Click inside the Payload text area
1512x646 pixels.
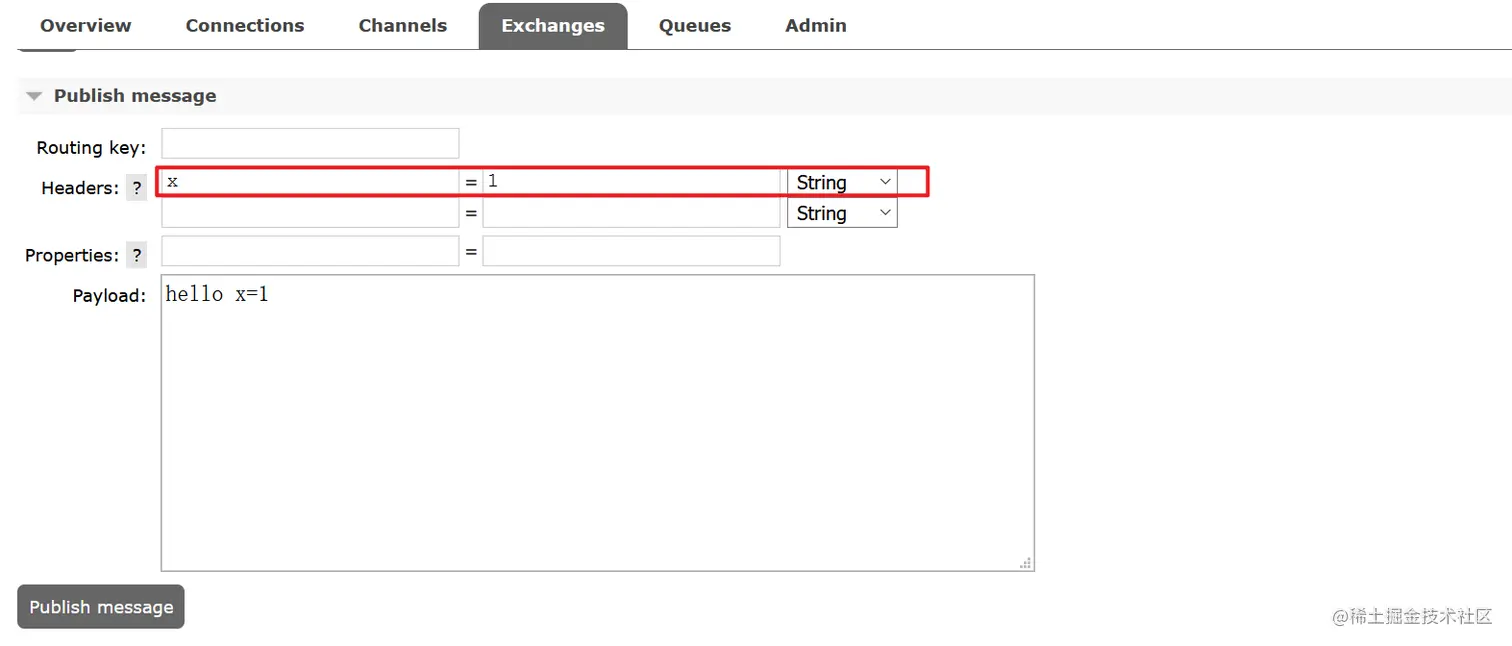pos(598,423)
